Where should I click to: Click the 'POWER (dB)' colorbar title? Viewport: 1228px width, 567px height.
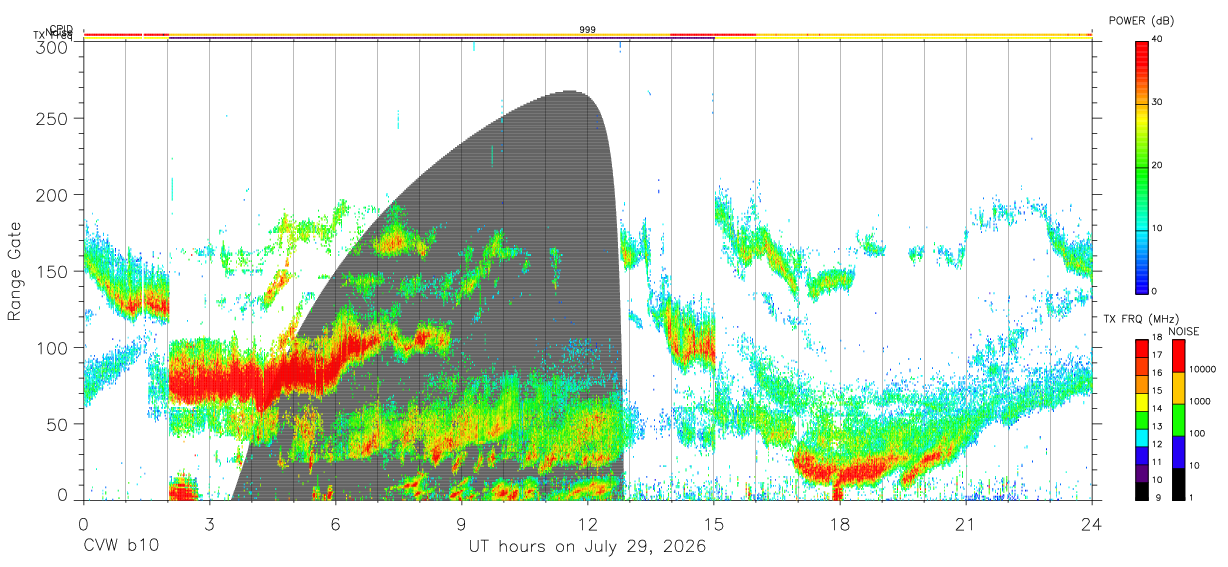(1141, 21)
